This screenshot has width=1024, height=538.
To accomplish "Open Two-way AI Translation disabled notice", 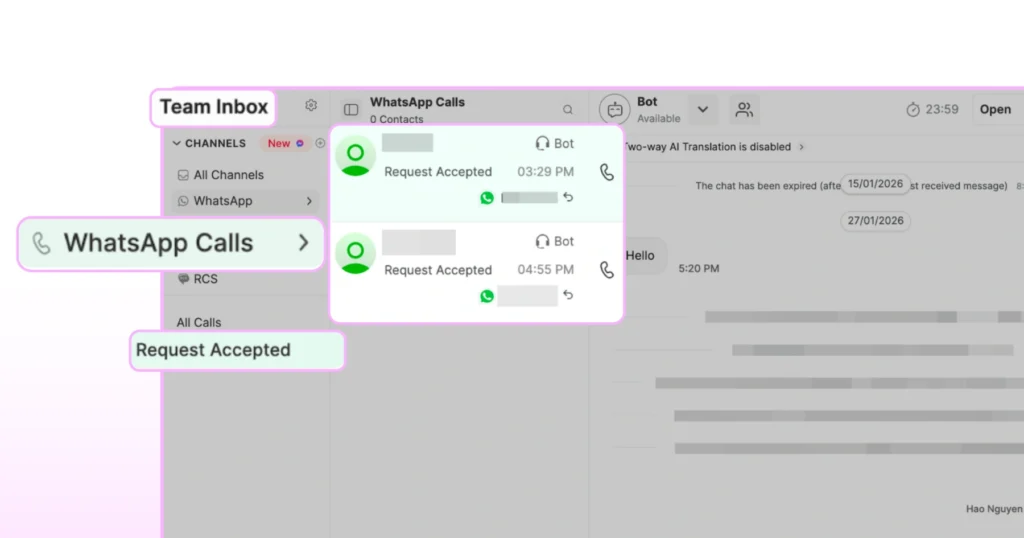I will pyautogui.click(x=713, y=147).
